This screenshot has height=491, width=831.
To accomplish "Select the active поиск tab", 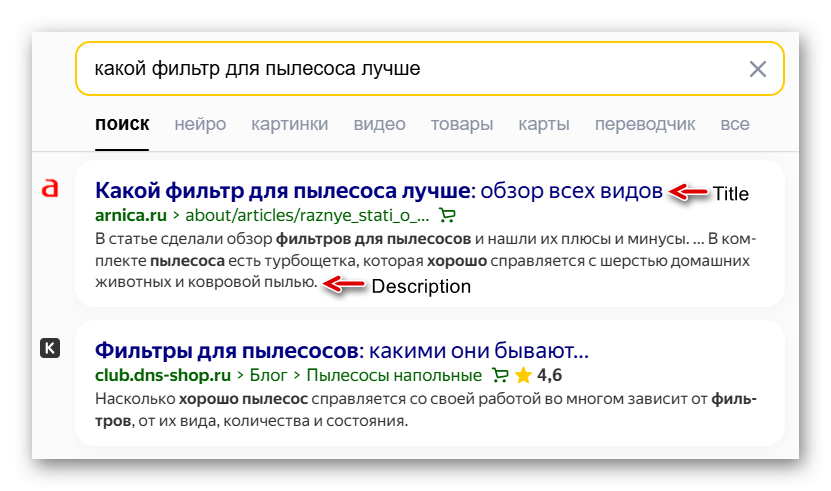I will point(122,125).
